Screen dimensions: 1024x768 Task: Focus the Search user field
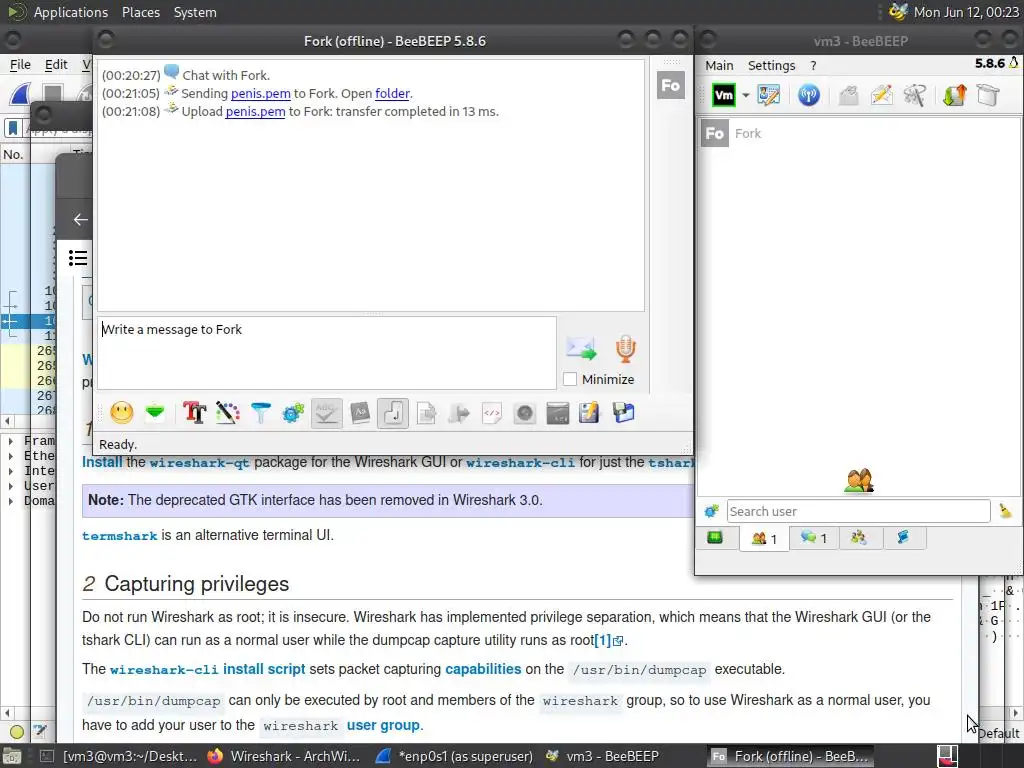click(858, 511)
